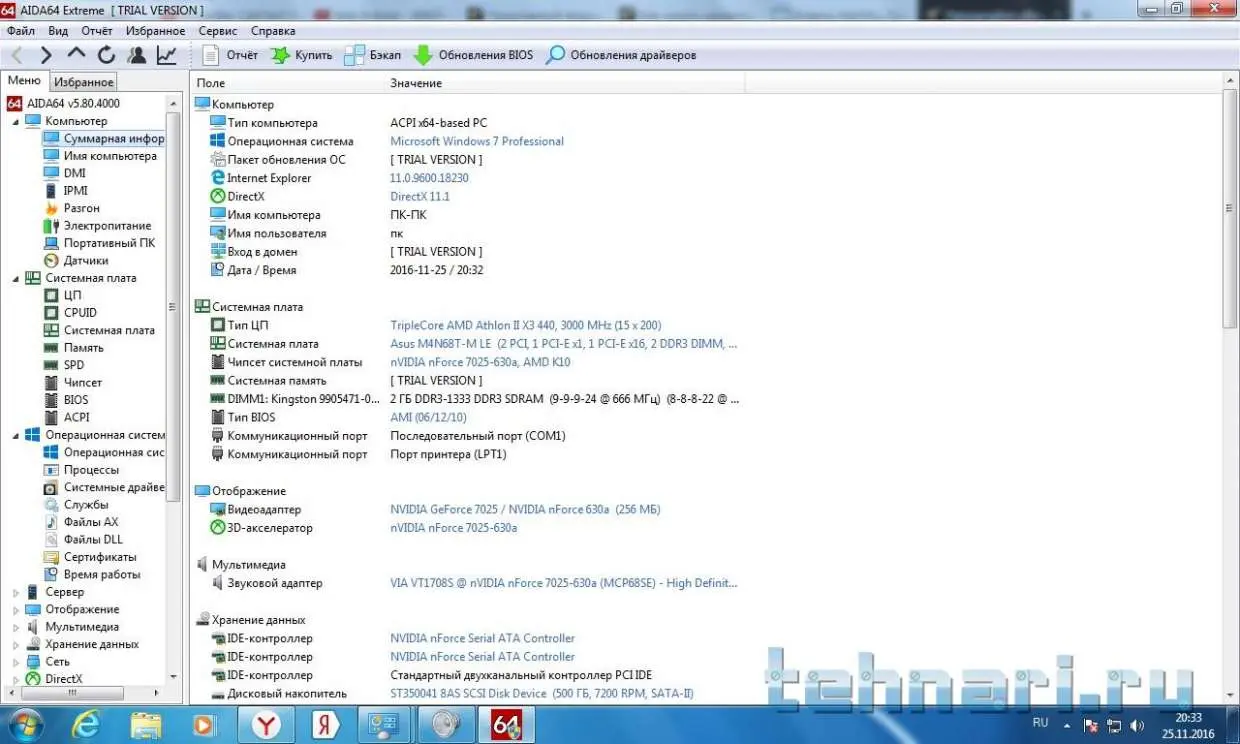Open the graph chart toolbar icon
The width and height of the screenshot is (1240, 744).
pos(166,55)
